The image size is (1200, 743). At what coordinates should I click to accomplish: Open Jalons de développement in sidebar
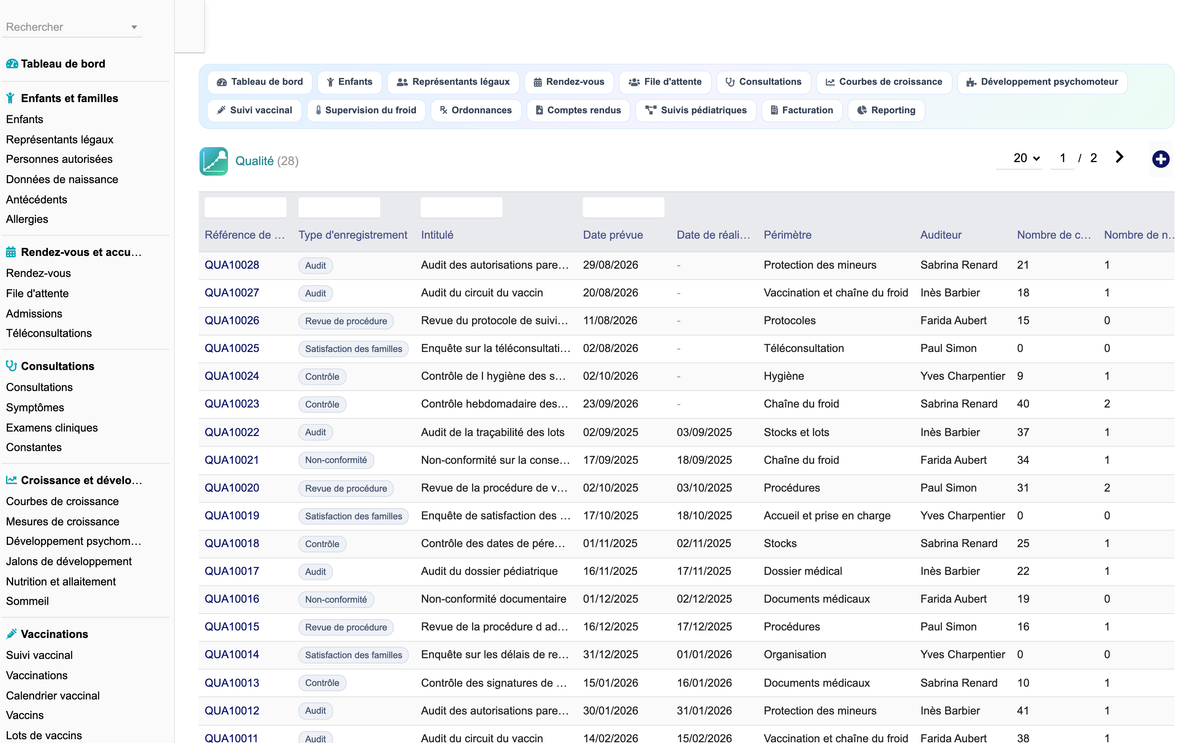[69, 561]
